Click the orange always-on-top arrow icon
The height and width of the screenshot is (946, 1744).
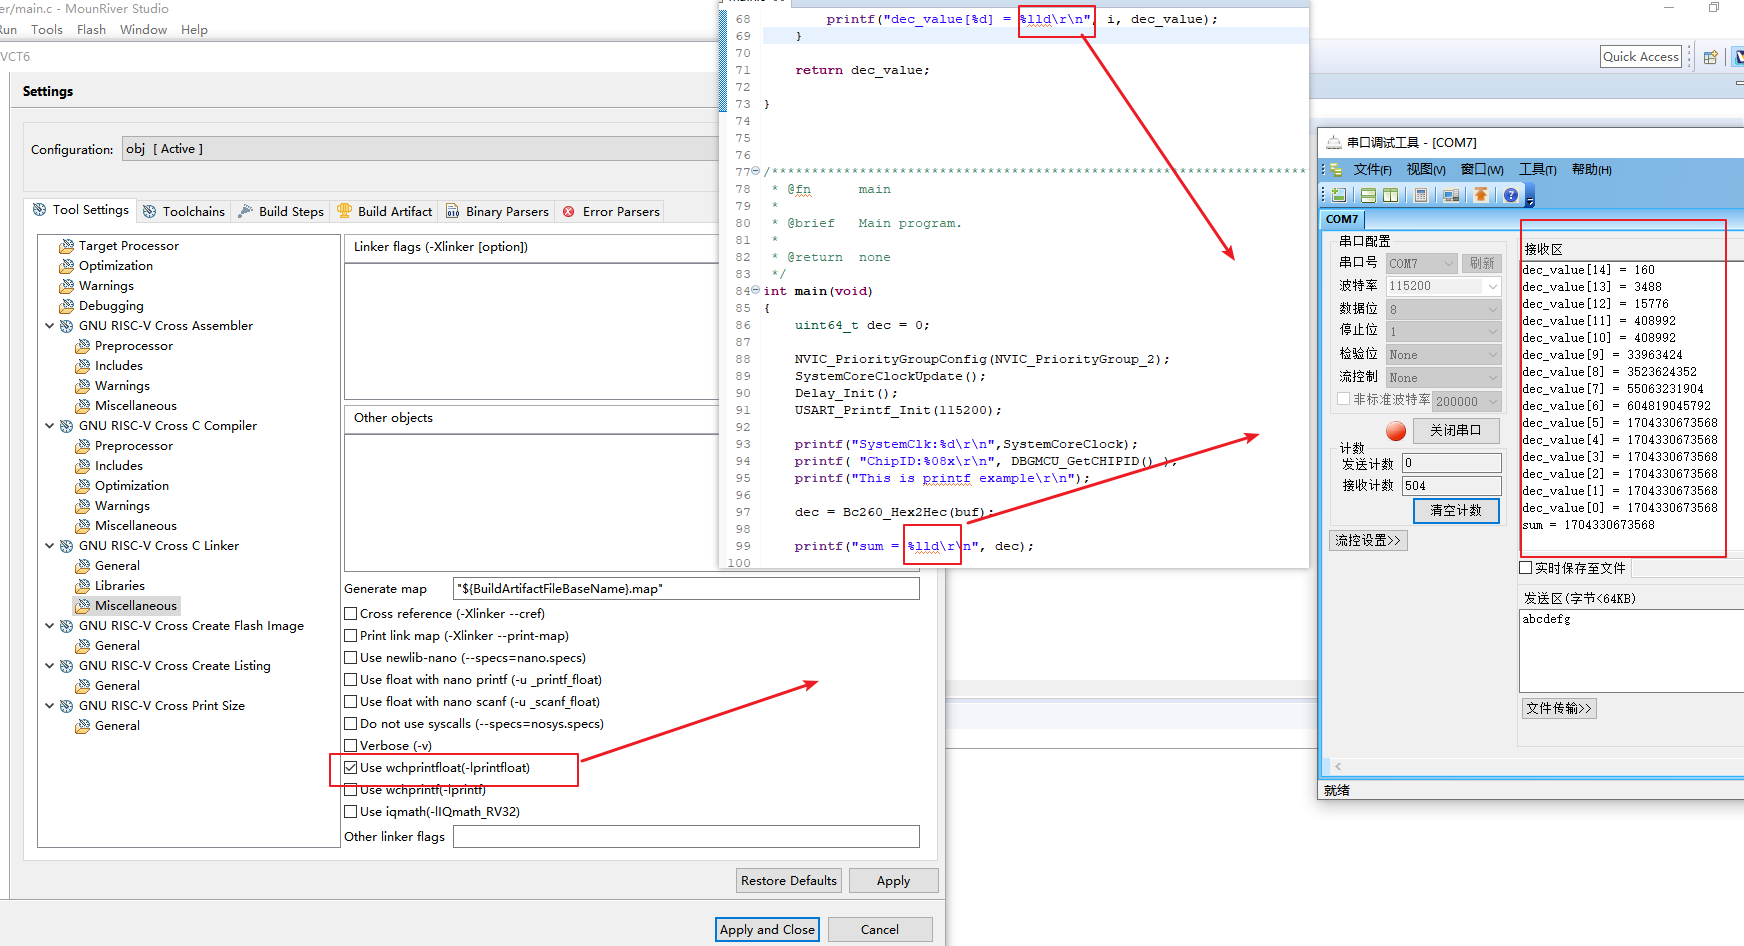click(x=1481, y=195)
